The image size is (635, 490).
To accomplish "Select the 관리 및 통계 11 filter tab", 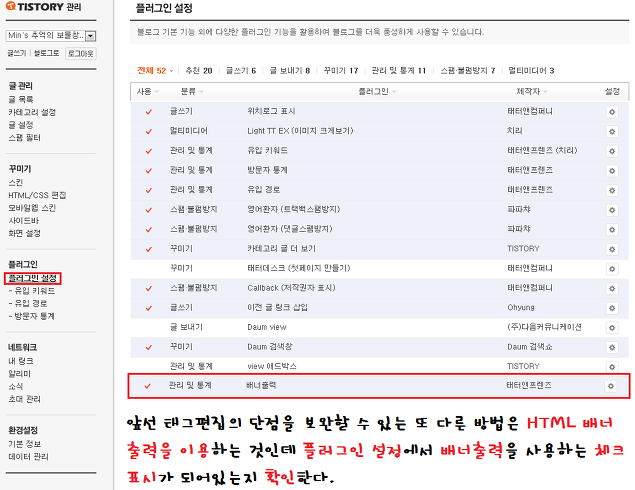I will coord(398,70).
